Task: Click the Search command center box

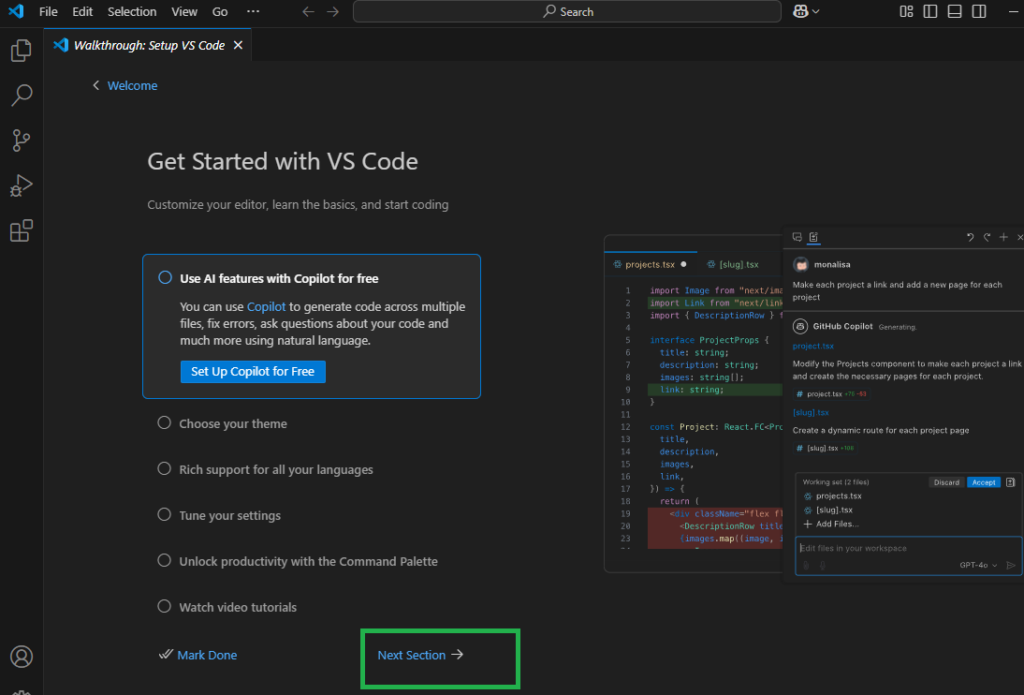Action: (x=567, y=12)
